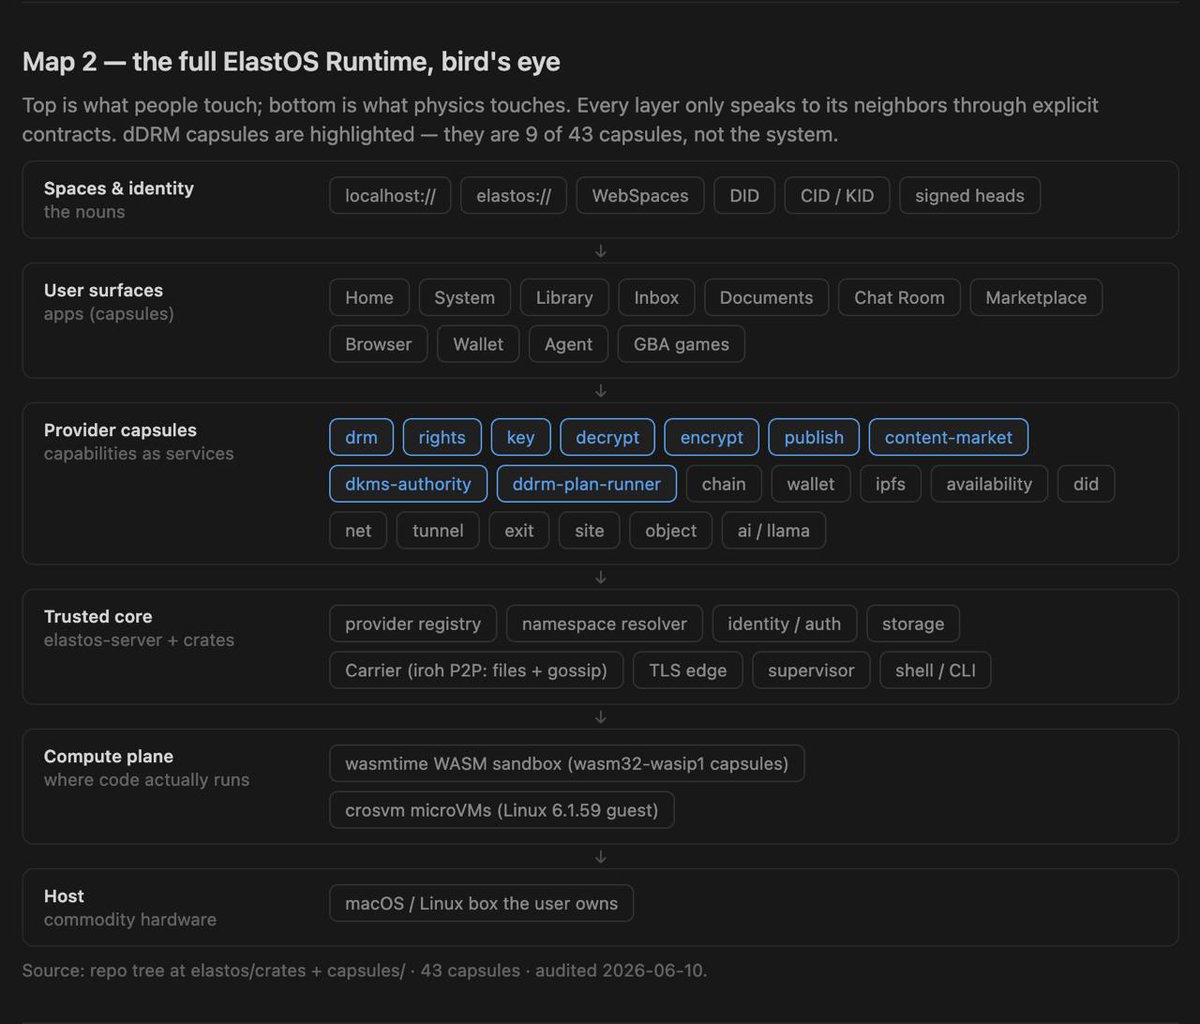Click the Map 2 heading
The width and height of the screenshot is (1200, 1024).
(x=291, y=62)
